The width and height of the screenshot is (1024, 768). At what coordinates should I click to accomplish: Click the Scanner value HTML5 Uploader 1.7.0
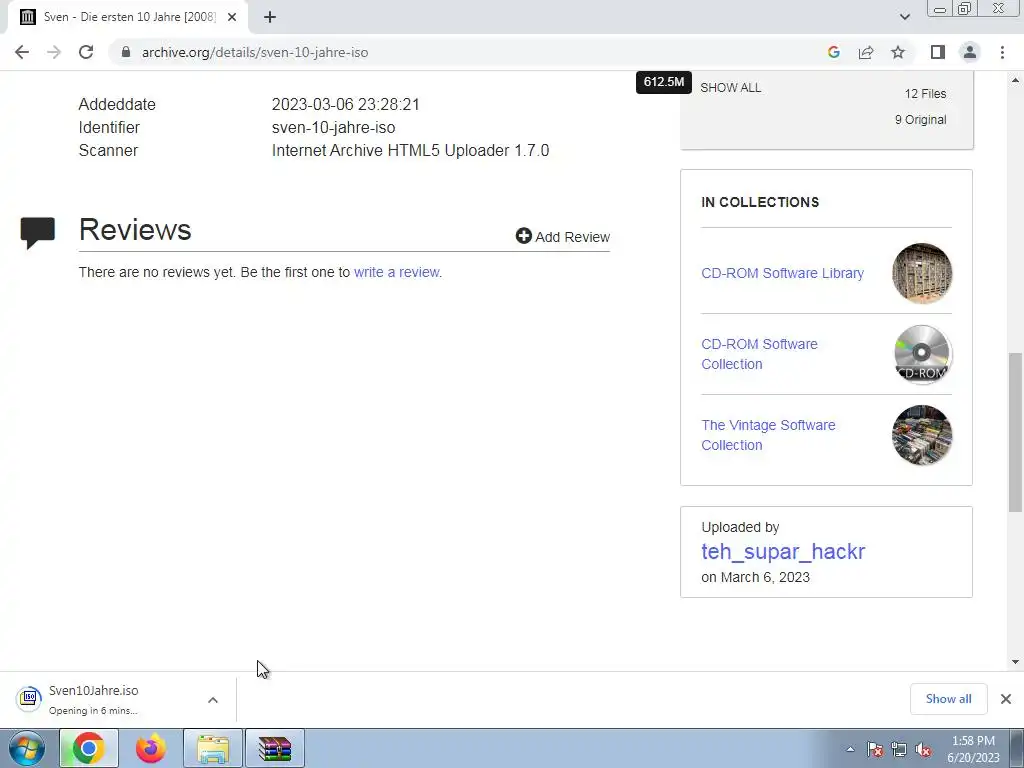click(410, 150)
